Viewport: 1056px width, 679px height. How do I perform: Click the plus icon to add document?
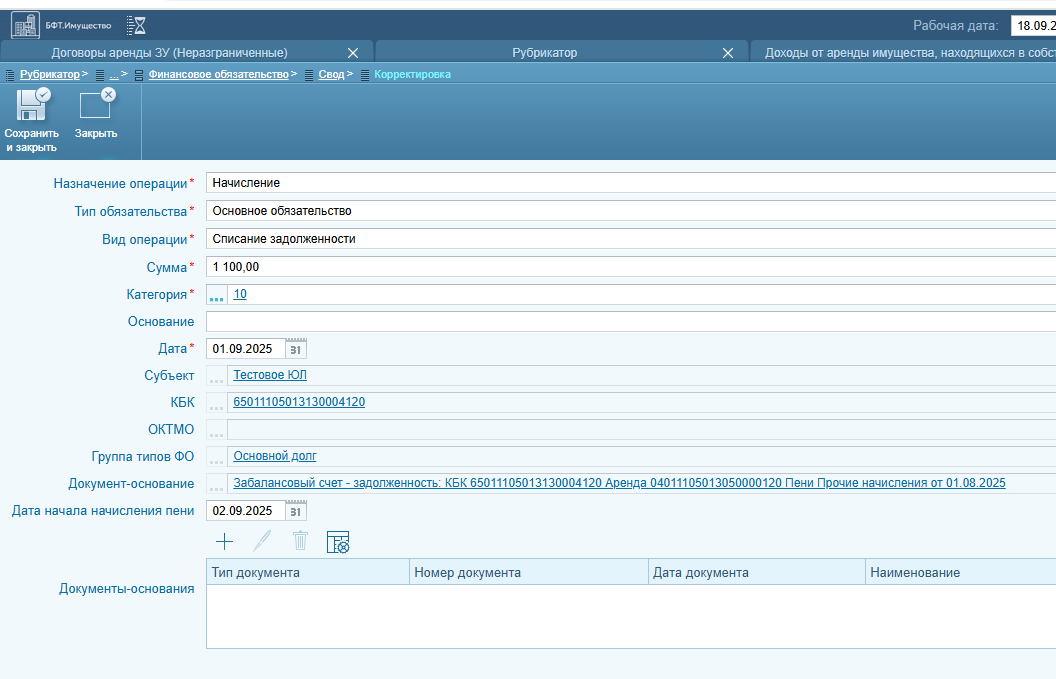(224, 542)
